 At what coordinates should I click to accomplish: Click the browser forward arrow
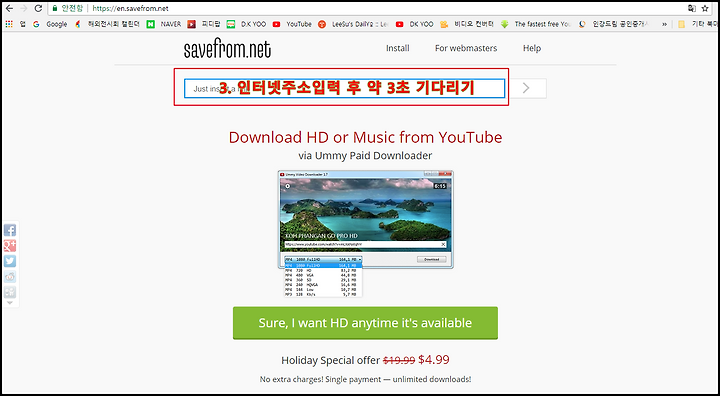tap(24, 8)
